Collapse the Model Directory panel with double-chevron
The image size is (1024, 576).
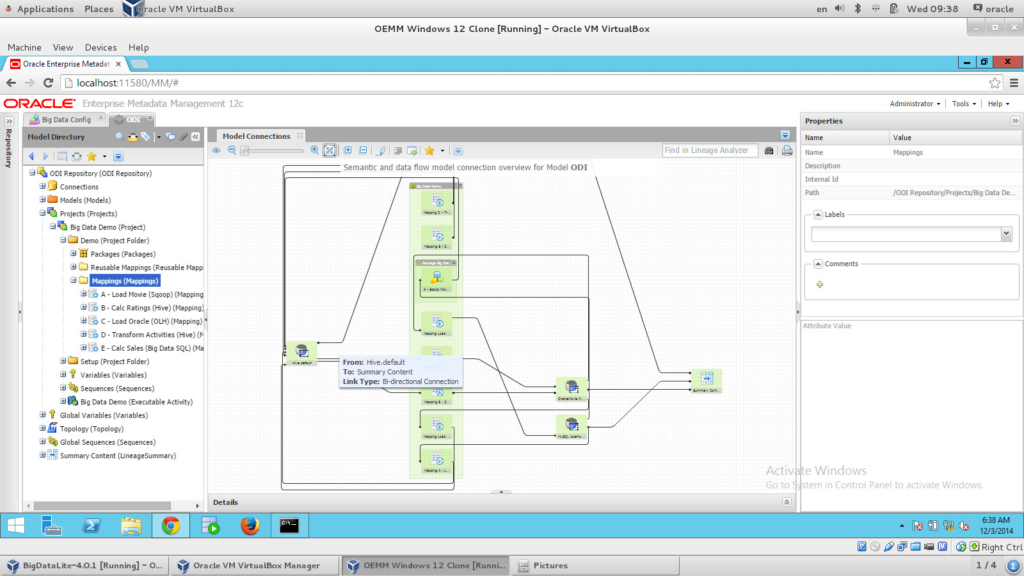point(195,137)
